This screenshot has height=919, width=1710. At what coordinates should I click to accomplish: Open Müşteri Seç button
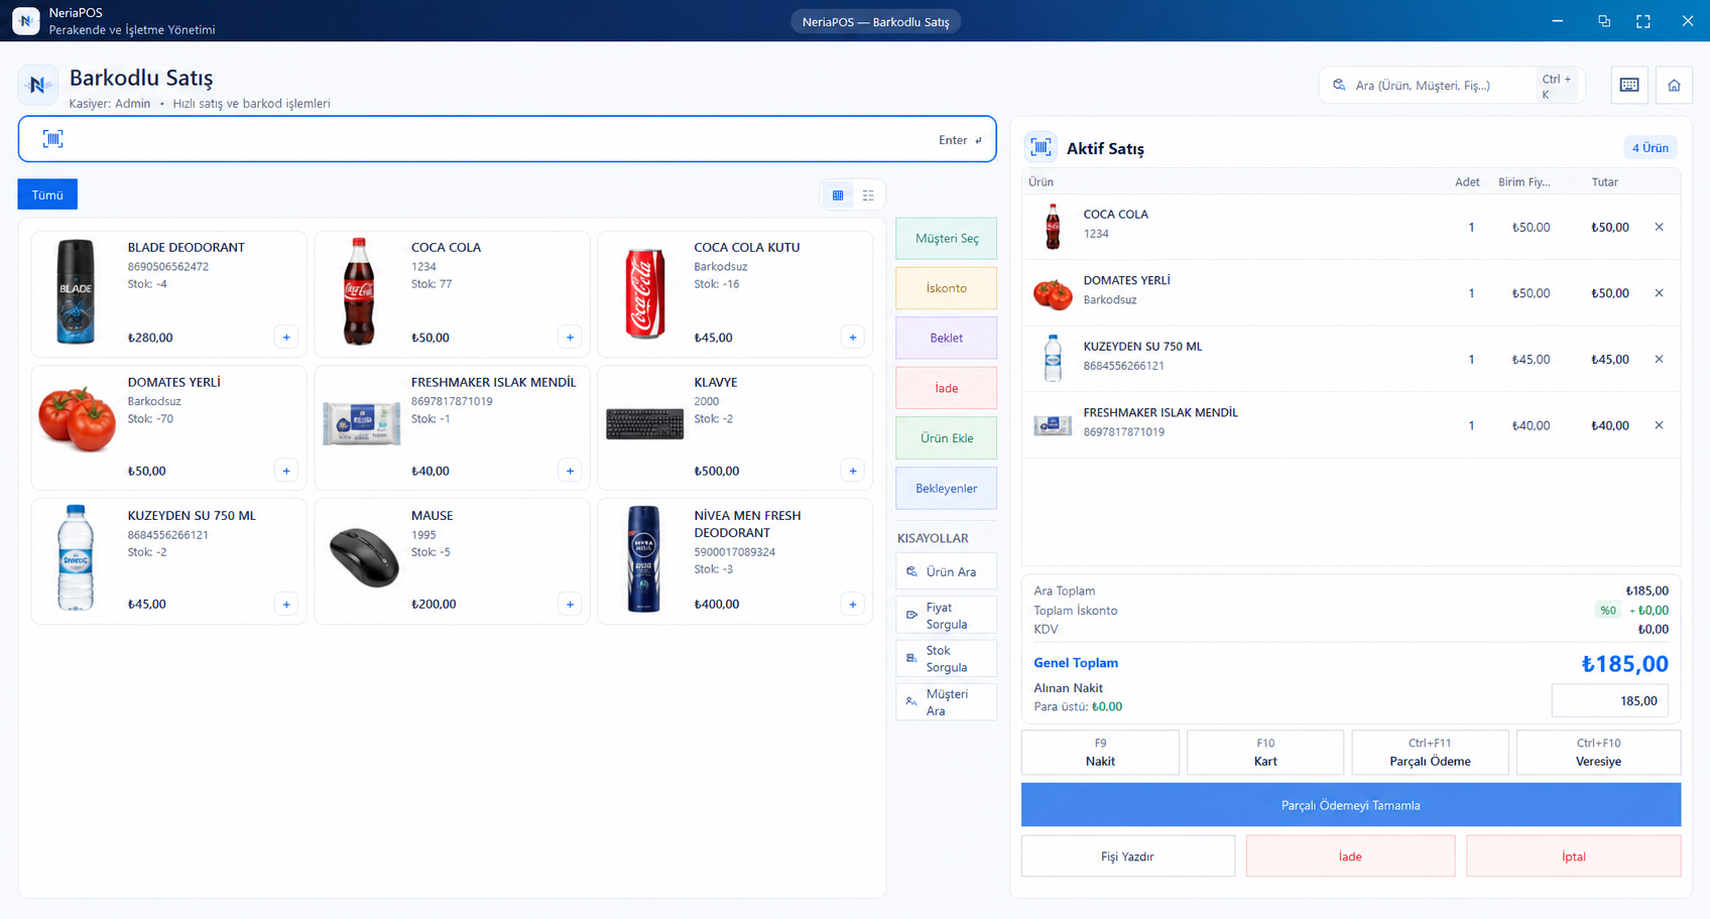point(946,238)
